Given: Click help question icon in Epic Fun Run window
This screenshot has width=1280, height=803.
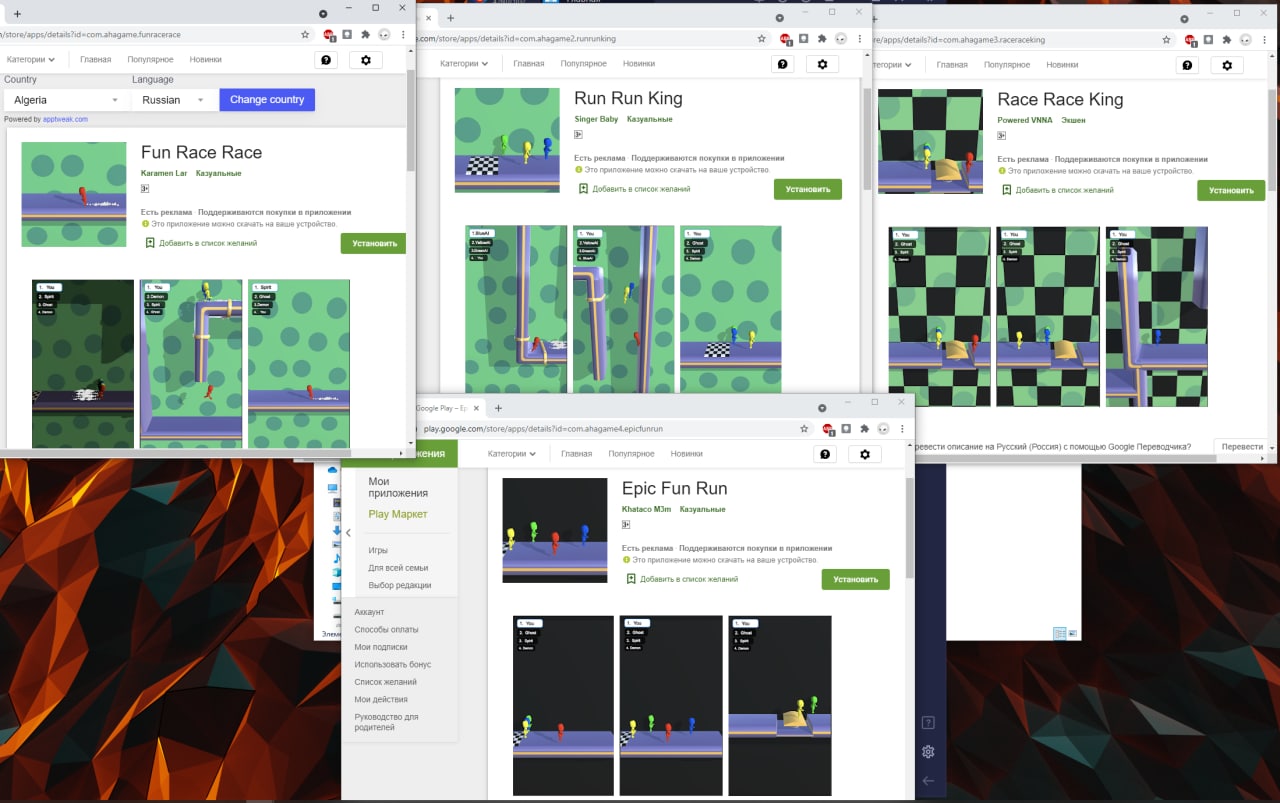Looking at the screenshot, I should (825, 454).
